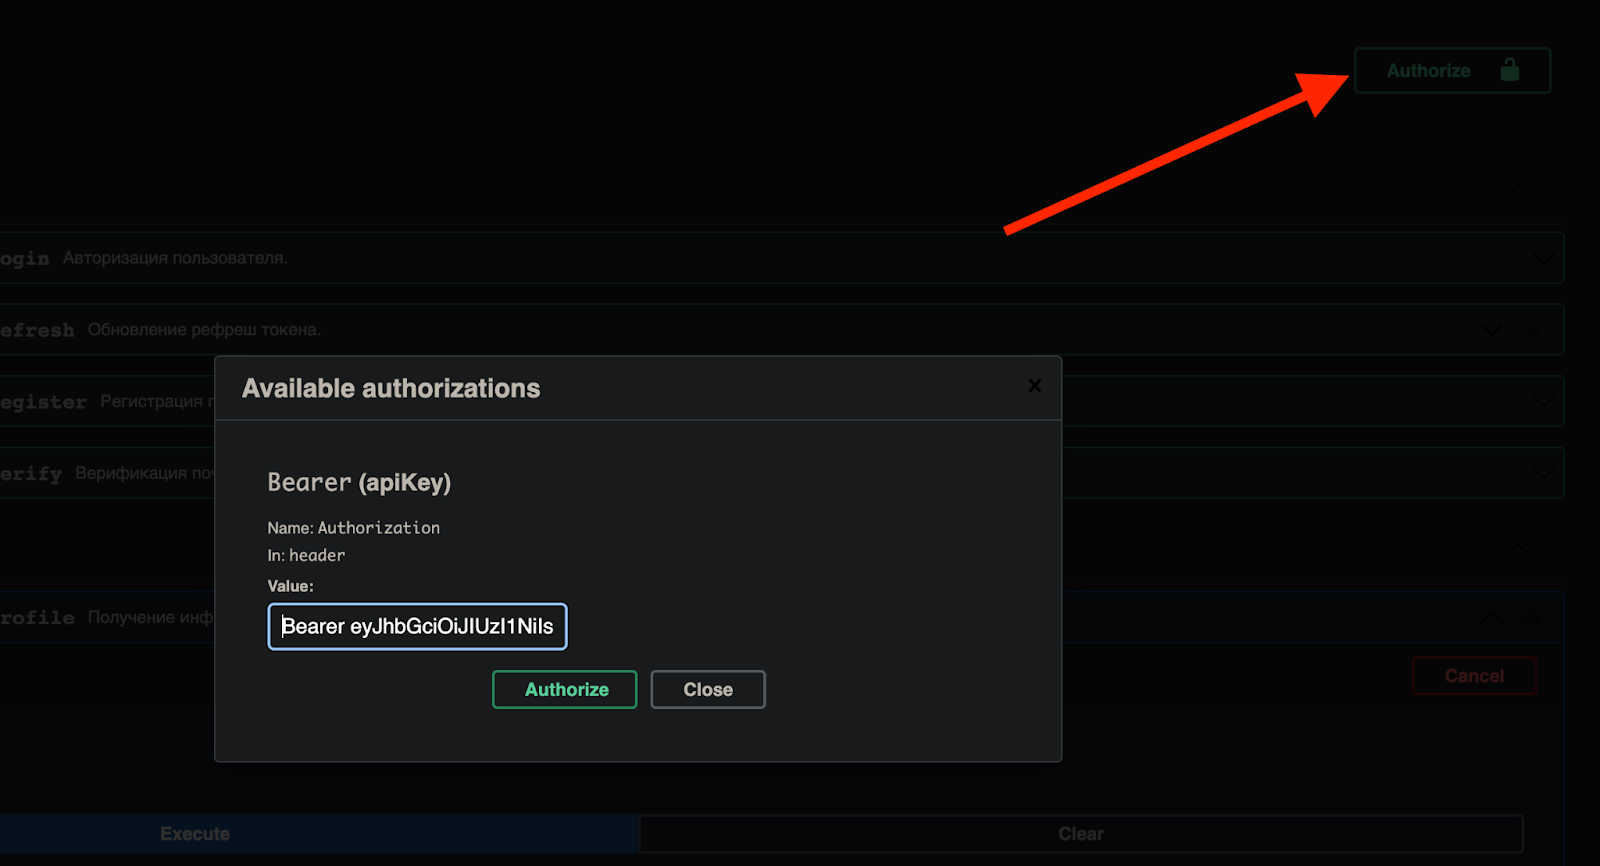Collapse the first endpoint section arrow
This screenshot has height=866, width=1600.
pos(1517,190)
